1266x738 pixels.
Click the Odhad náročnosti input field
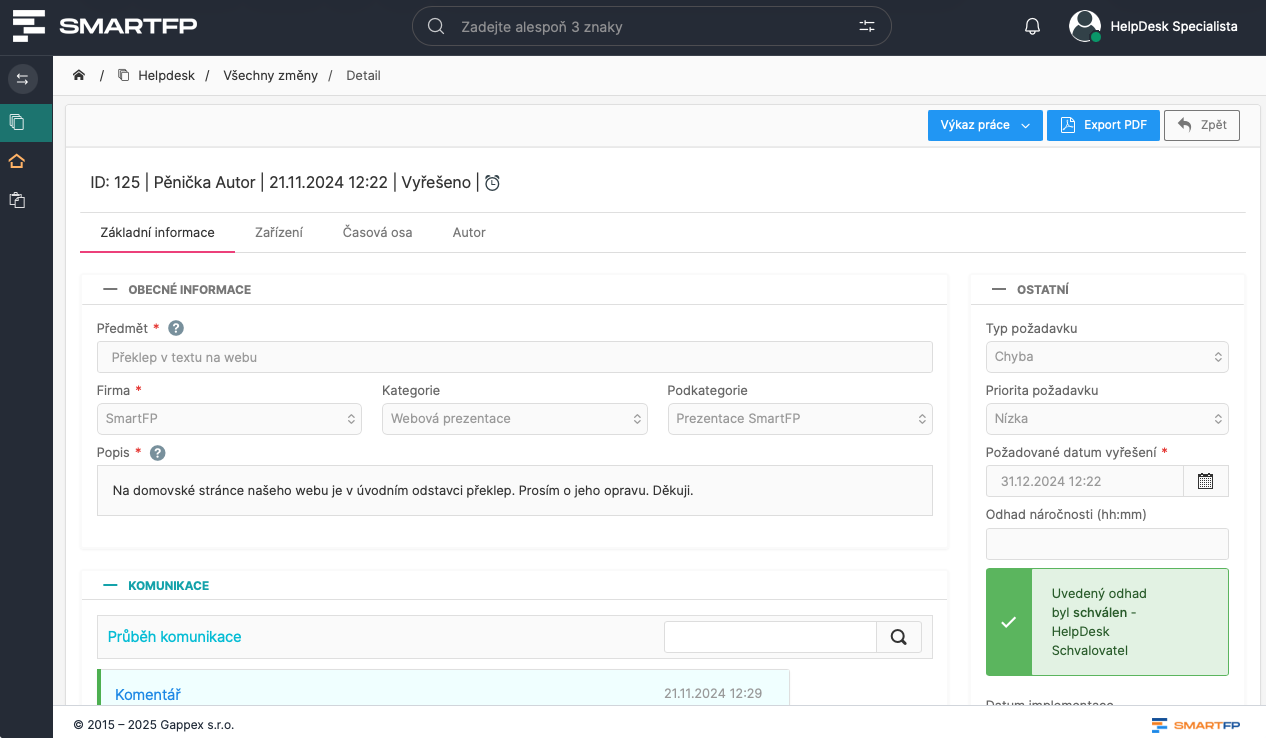(1106, 544)
